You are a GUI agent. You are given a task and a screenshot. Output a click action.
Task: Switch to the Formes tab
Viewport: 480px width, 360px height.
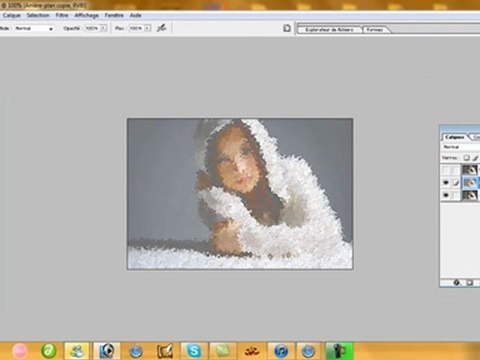(x=374, y=30)
